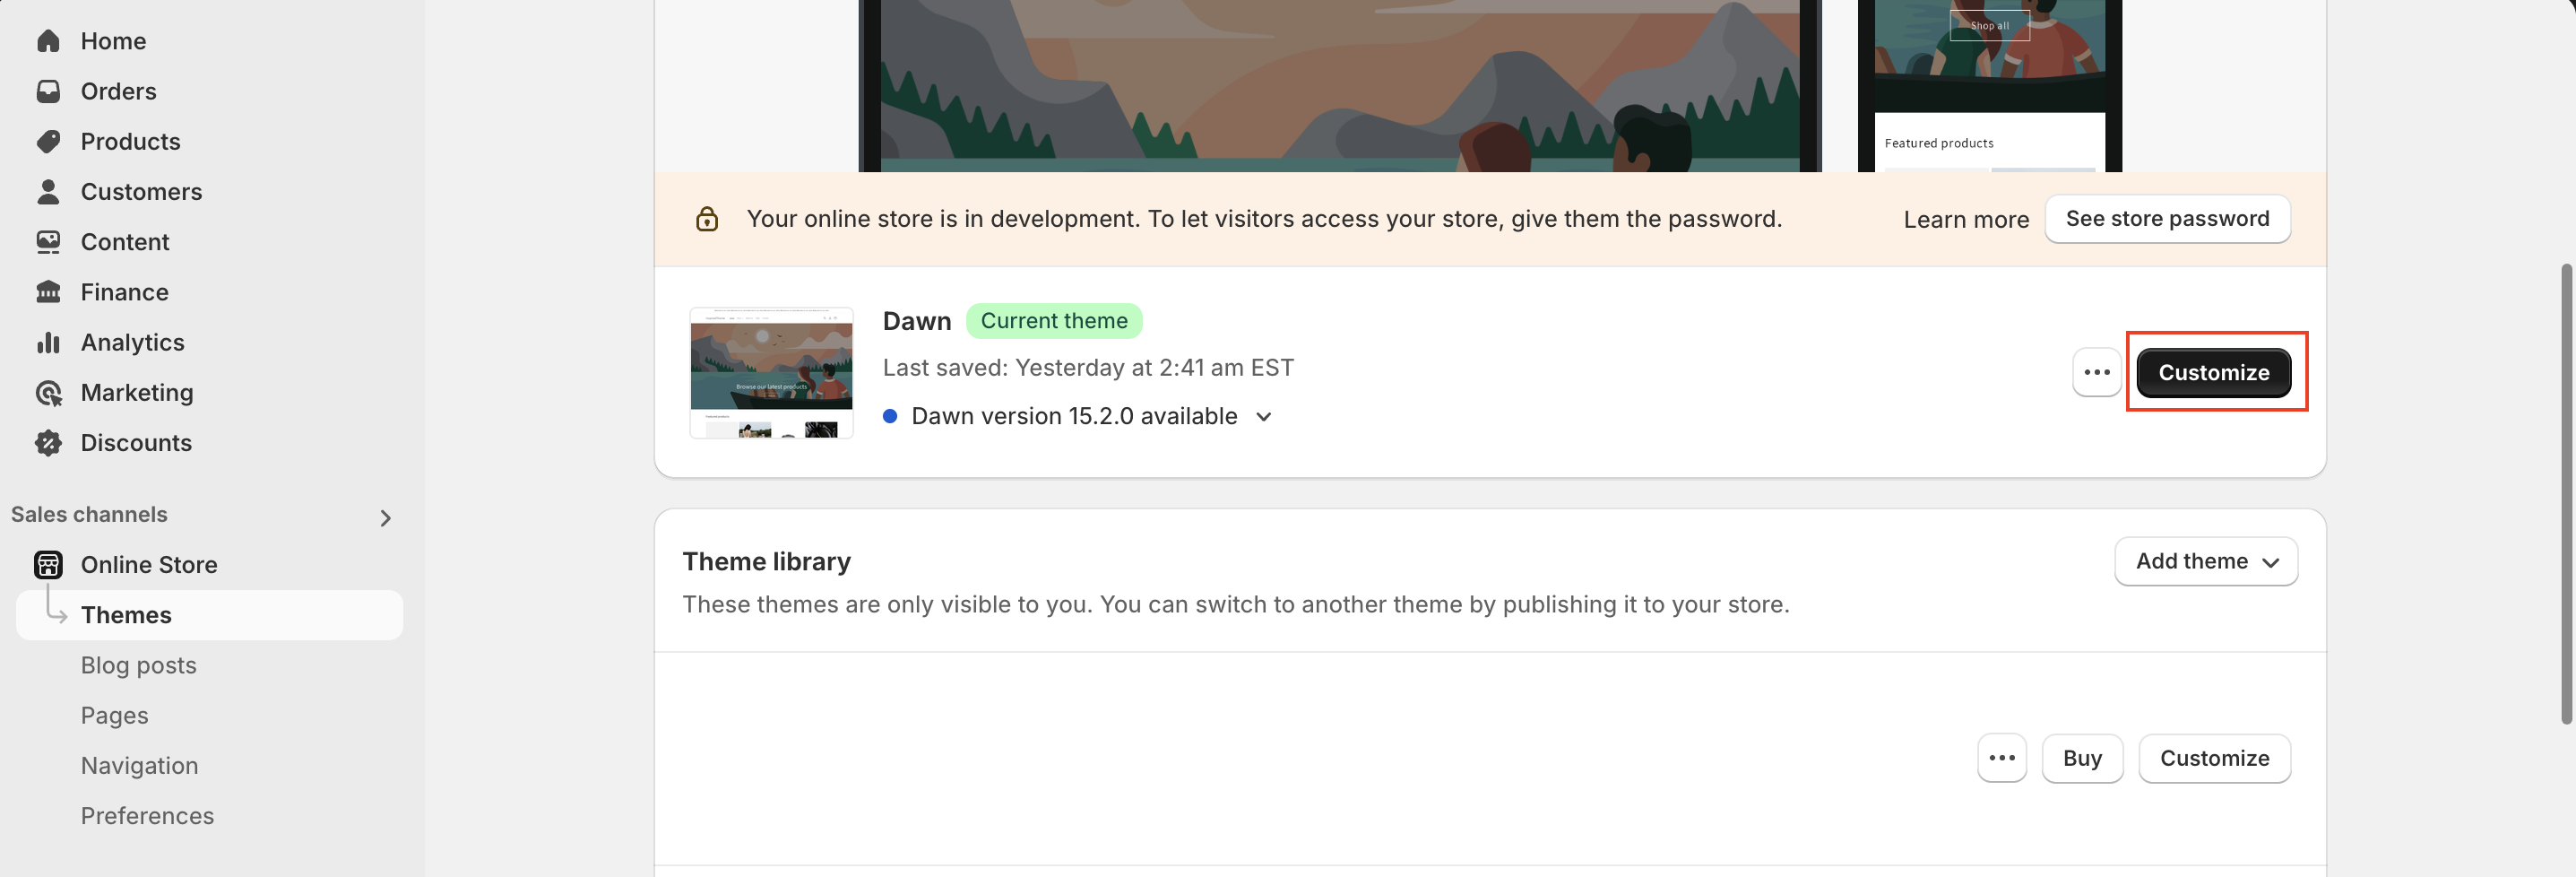Click the Discounts percent badge icon

pyautogui.click(x=48, y=442)
